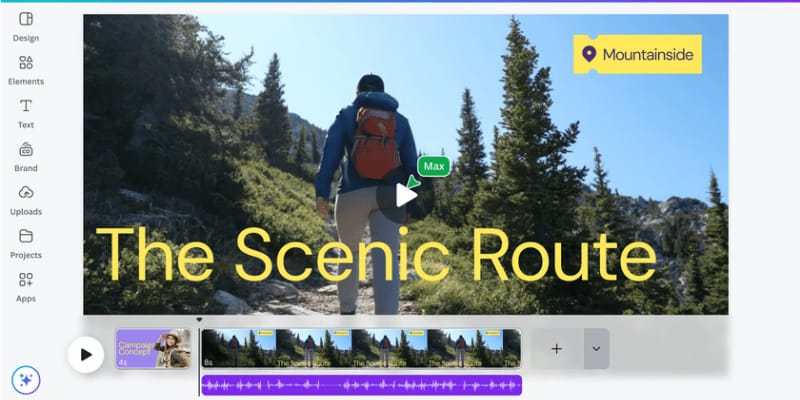
Task: Select the purple audio waveform track
Action: pos(361,385)
